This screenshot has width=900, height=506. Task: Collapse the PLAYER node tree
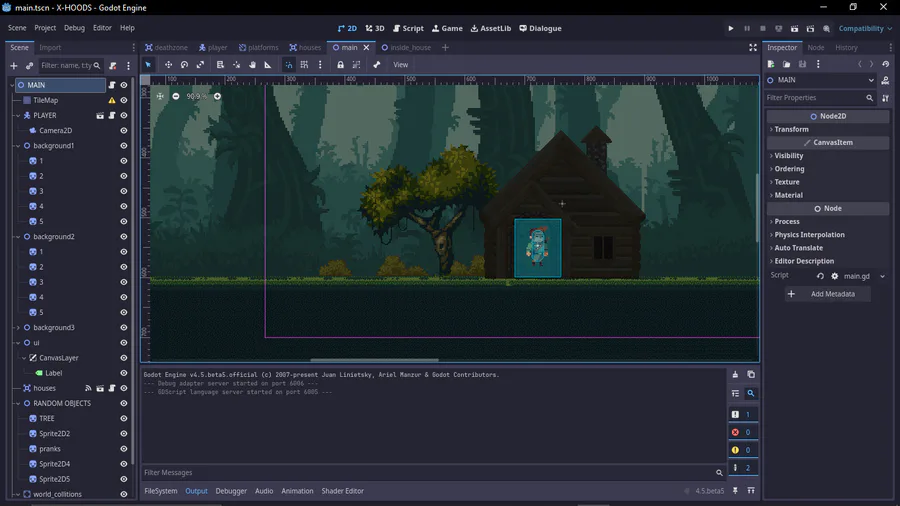point(18,115)
